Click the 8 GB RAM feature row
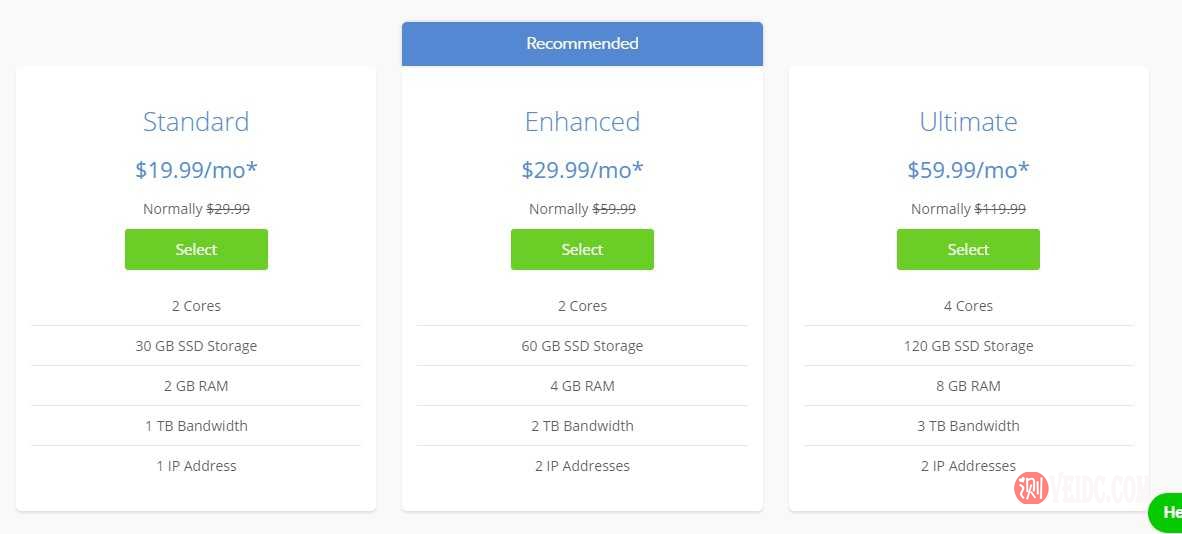Screen dimensions: 1182x534 [968, 386]
